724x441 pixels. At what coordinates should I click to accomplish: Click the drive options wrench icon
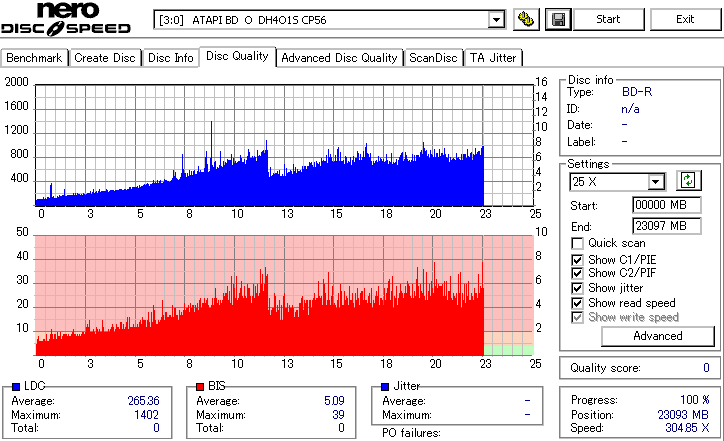pyautogui.click(x=526, y=19)
